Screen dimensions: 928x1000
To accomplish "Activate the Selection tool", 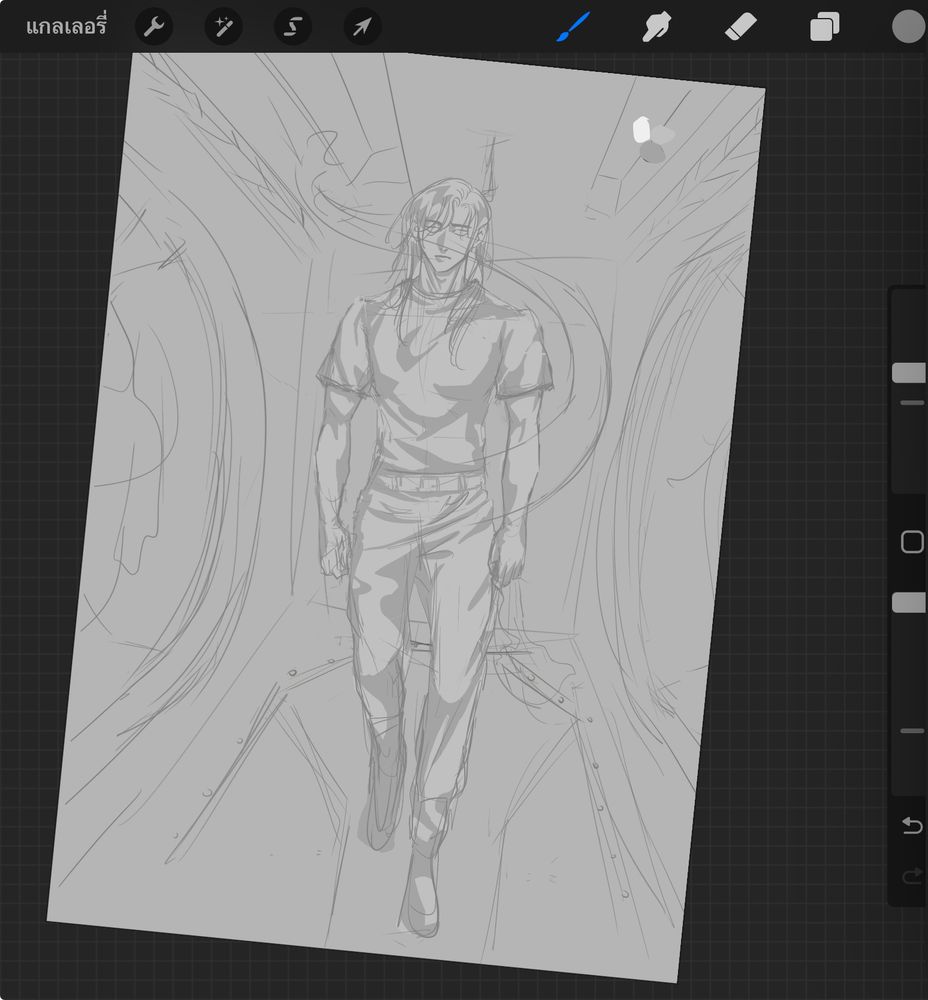I will point(293,27).
